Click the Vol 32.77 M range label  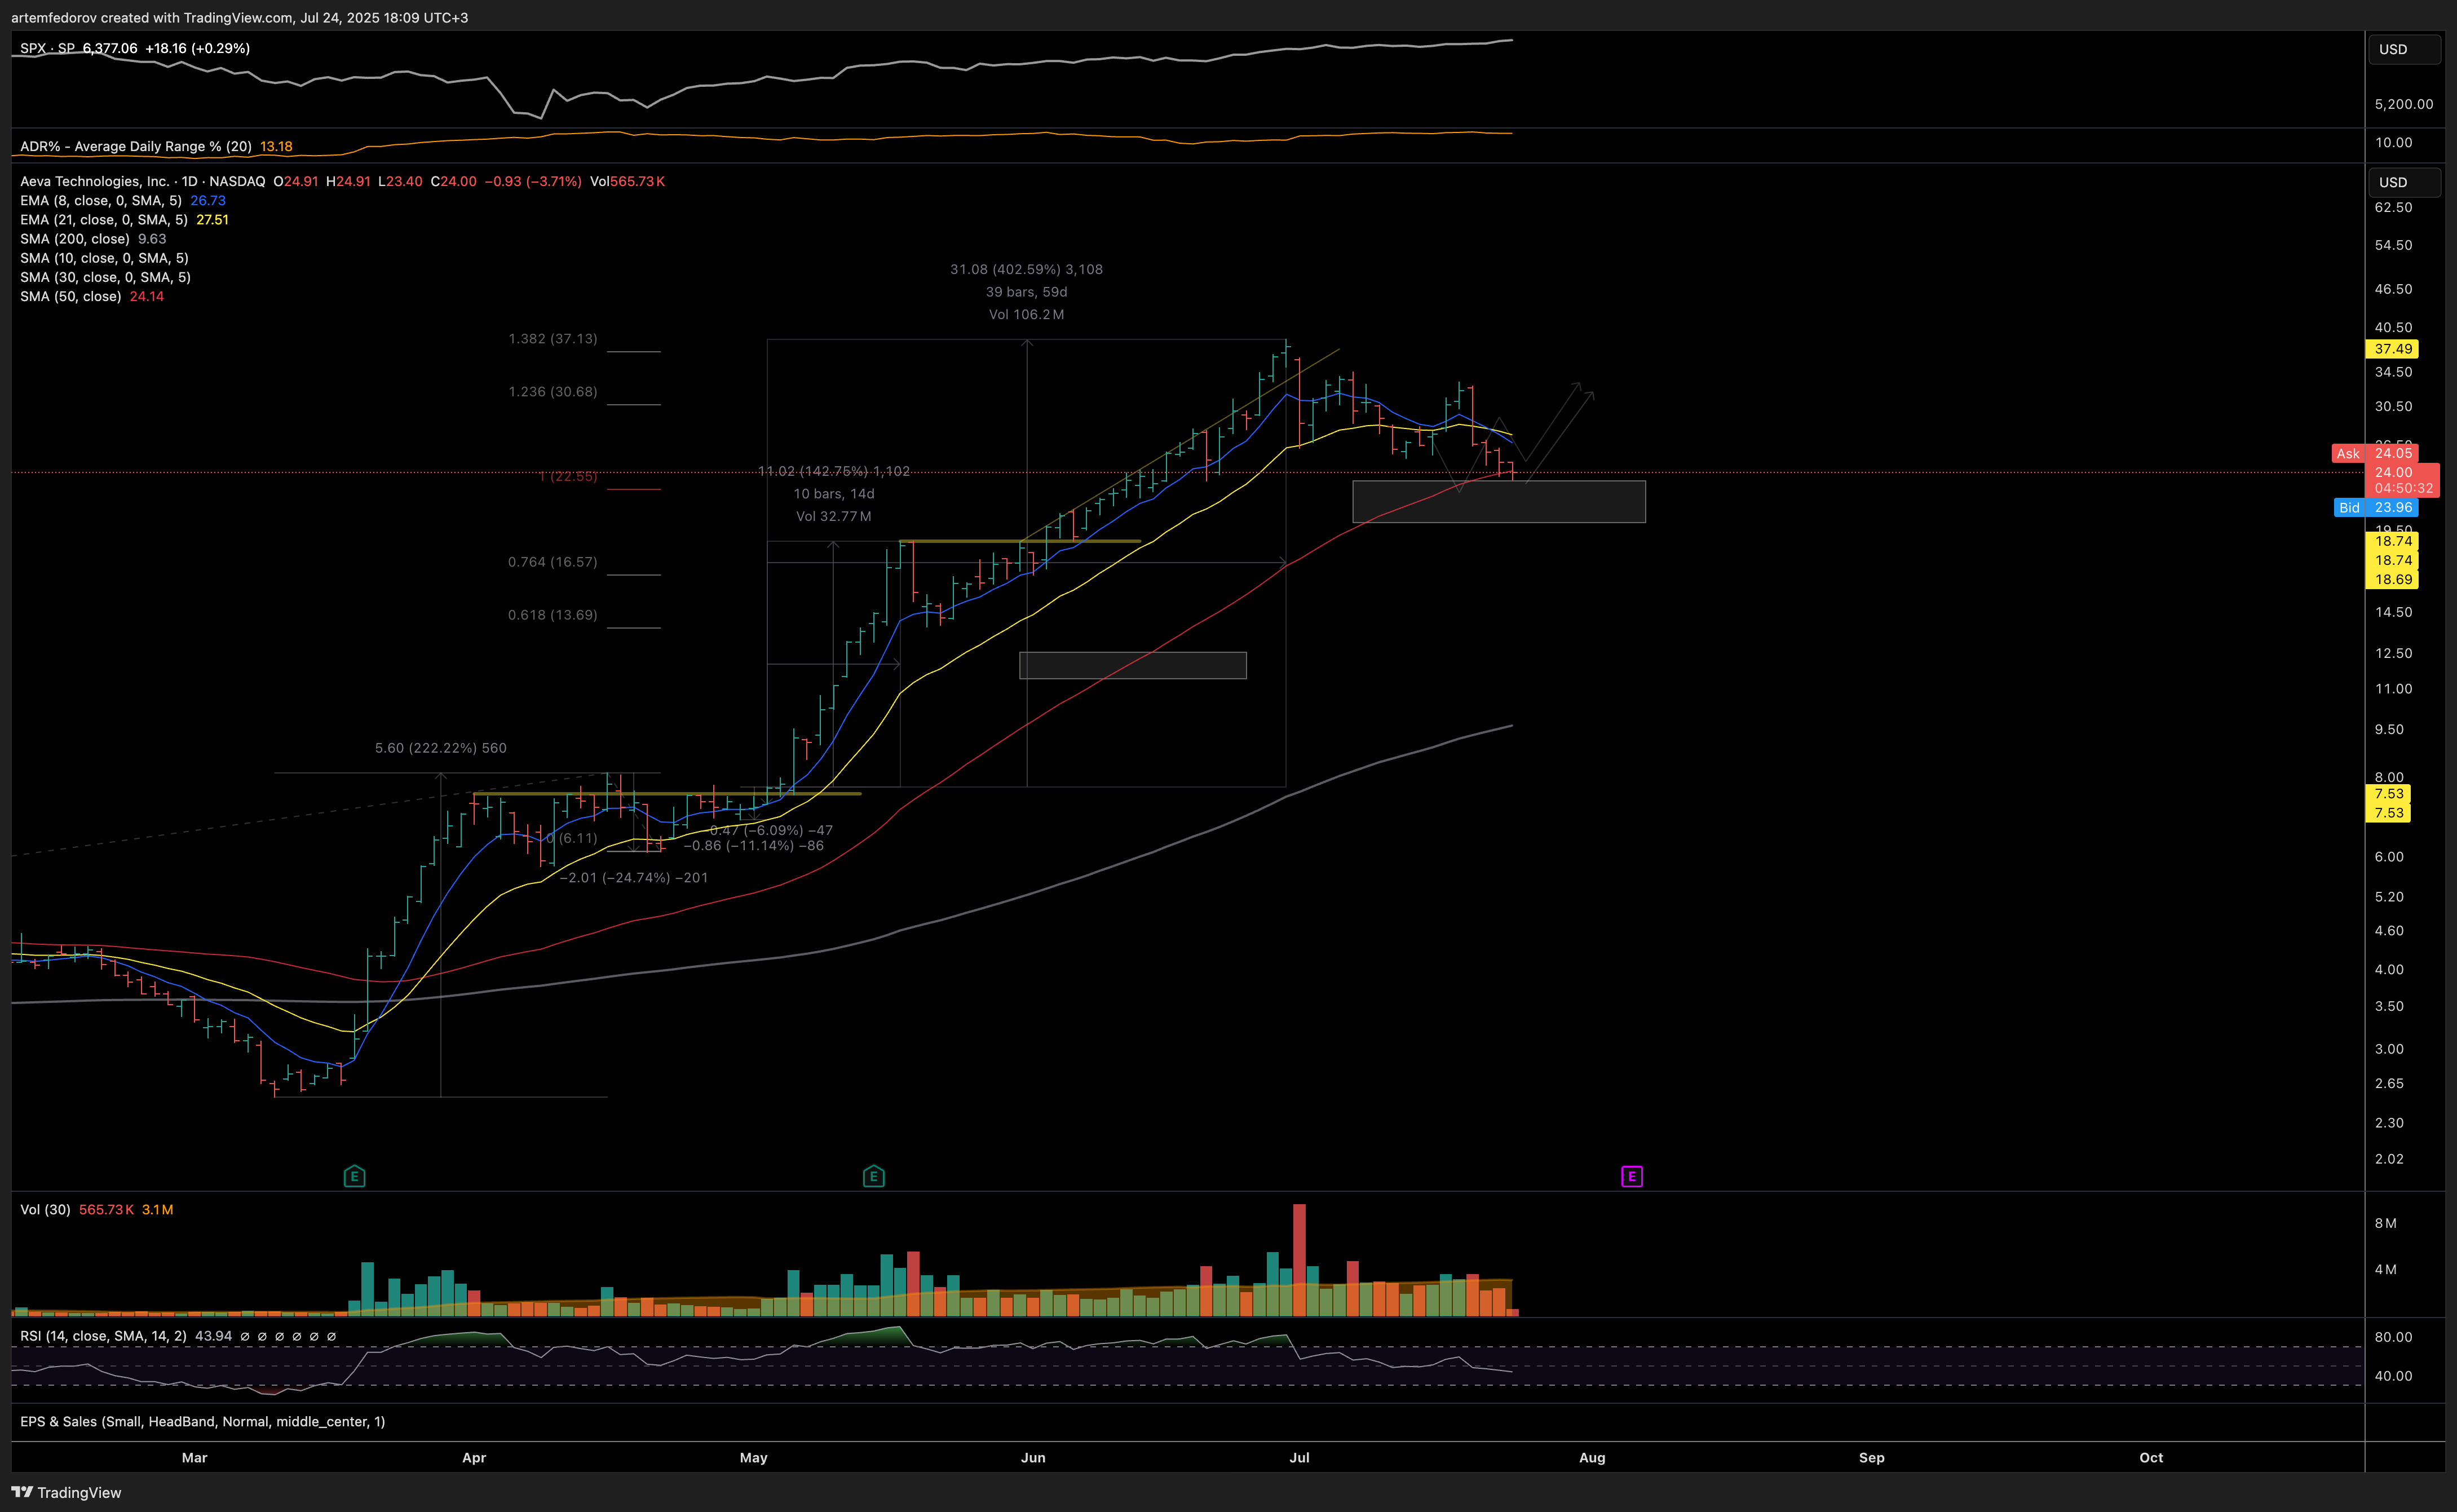point(834,516)
